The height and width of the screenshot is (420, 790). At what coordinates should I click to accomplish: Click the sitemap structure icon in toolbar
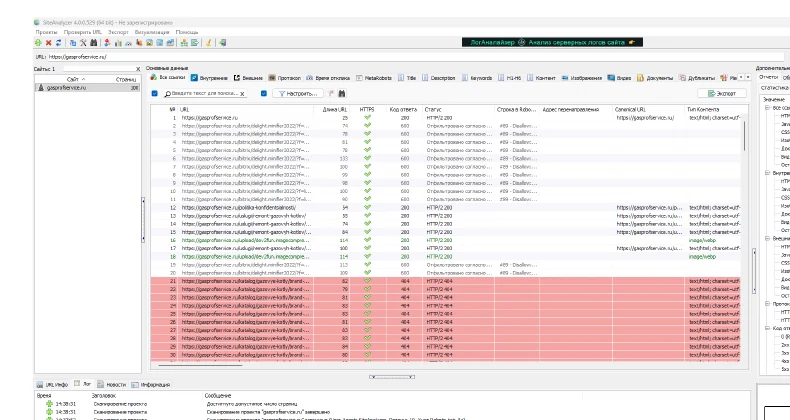[x=184, y=43]
